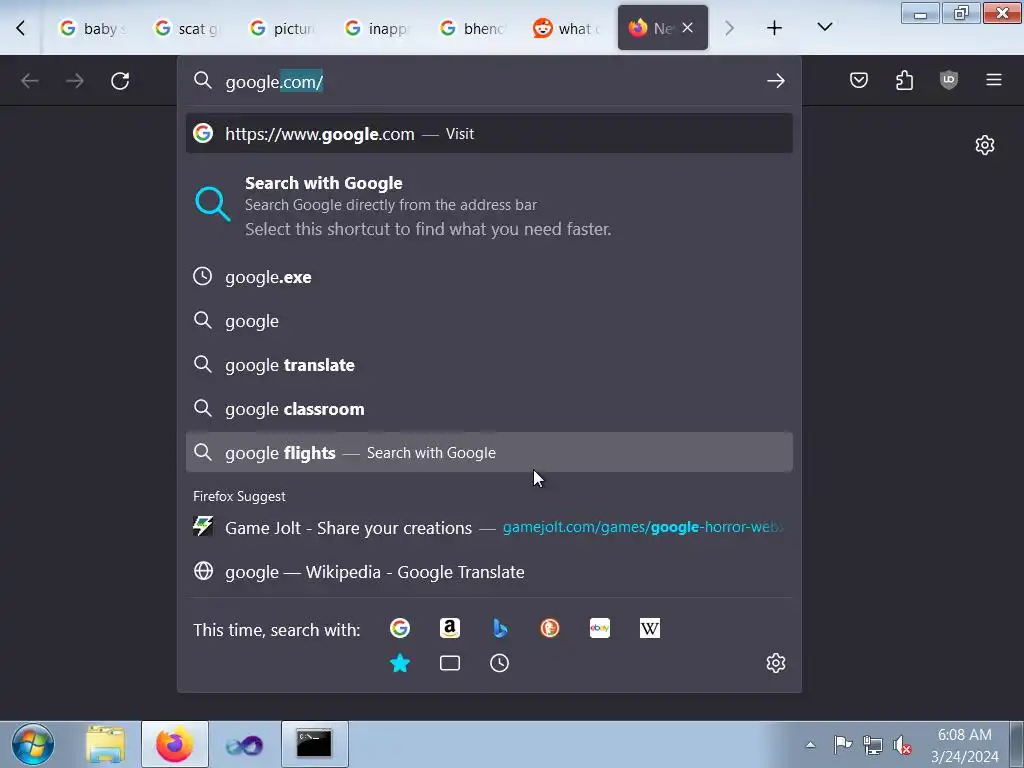Click the Action Center flag icon
This screenshot has height=768, width=1024.
842,744
